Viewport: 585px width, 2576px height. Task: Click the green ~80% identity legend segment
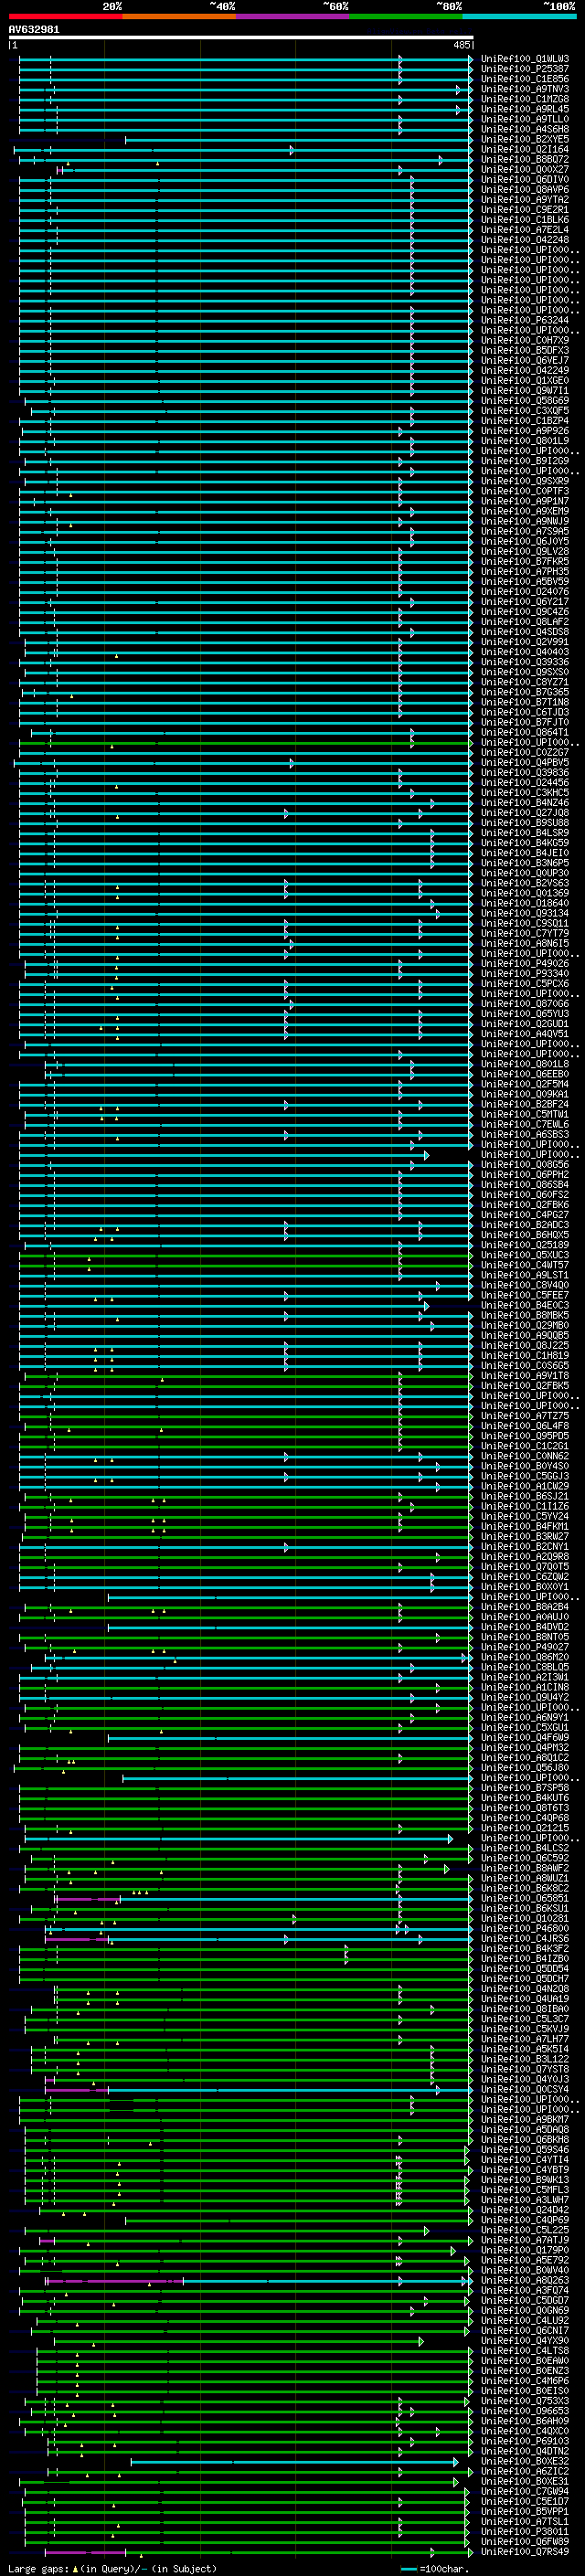406,16
